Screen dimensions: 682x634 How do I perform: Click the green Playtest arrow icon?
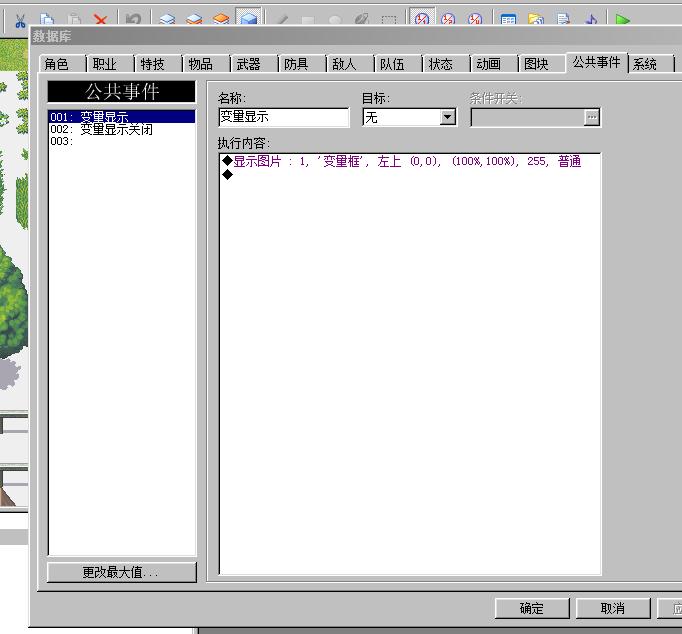pyautogui.click(x=623, y=20)
